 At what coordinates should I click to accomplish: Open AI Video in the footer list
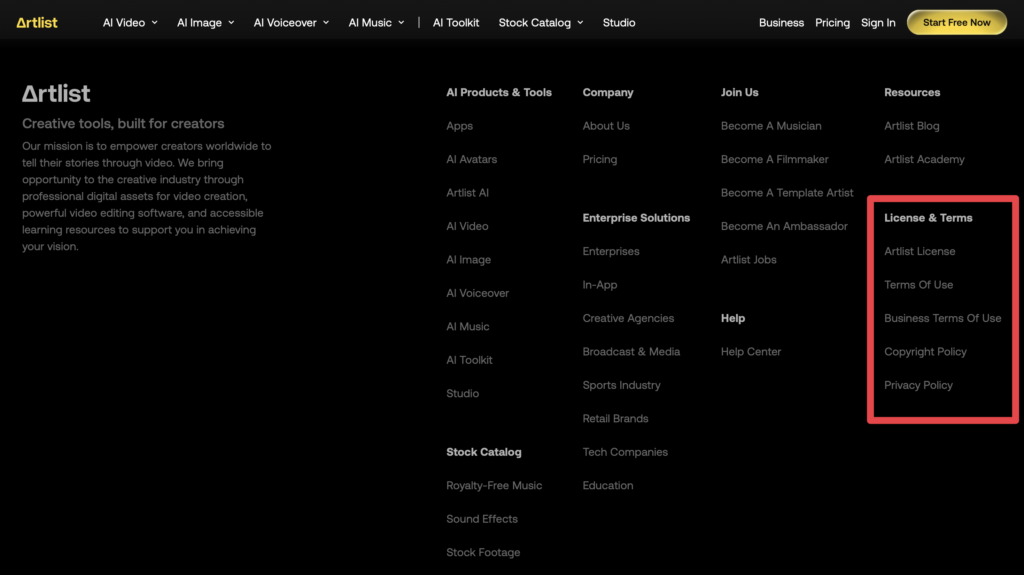(467, 226)
